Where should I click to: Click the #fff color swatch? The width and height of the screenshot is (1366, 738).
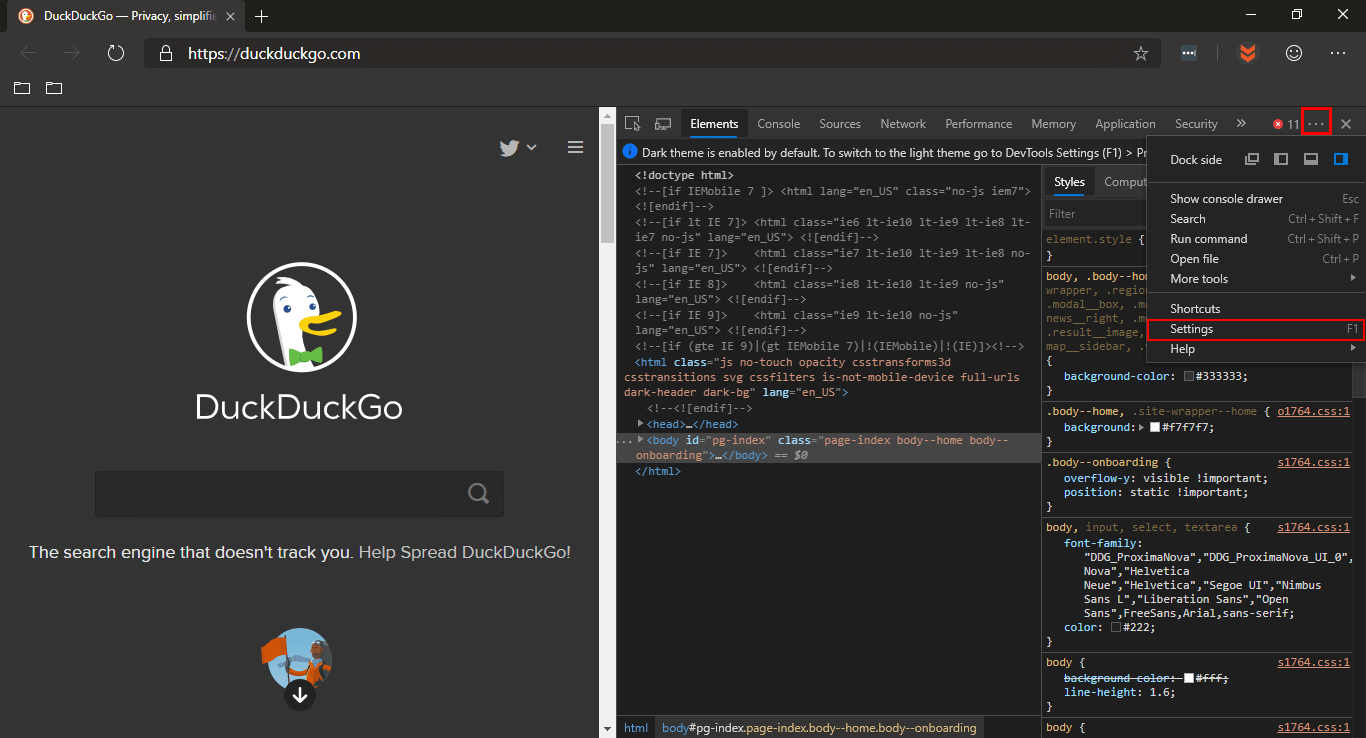1189,678
